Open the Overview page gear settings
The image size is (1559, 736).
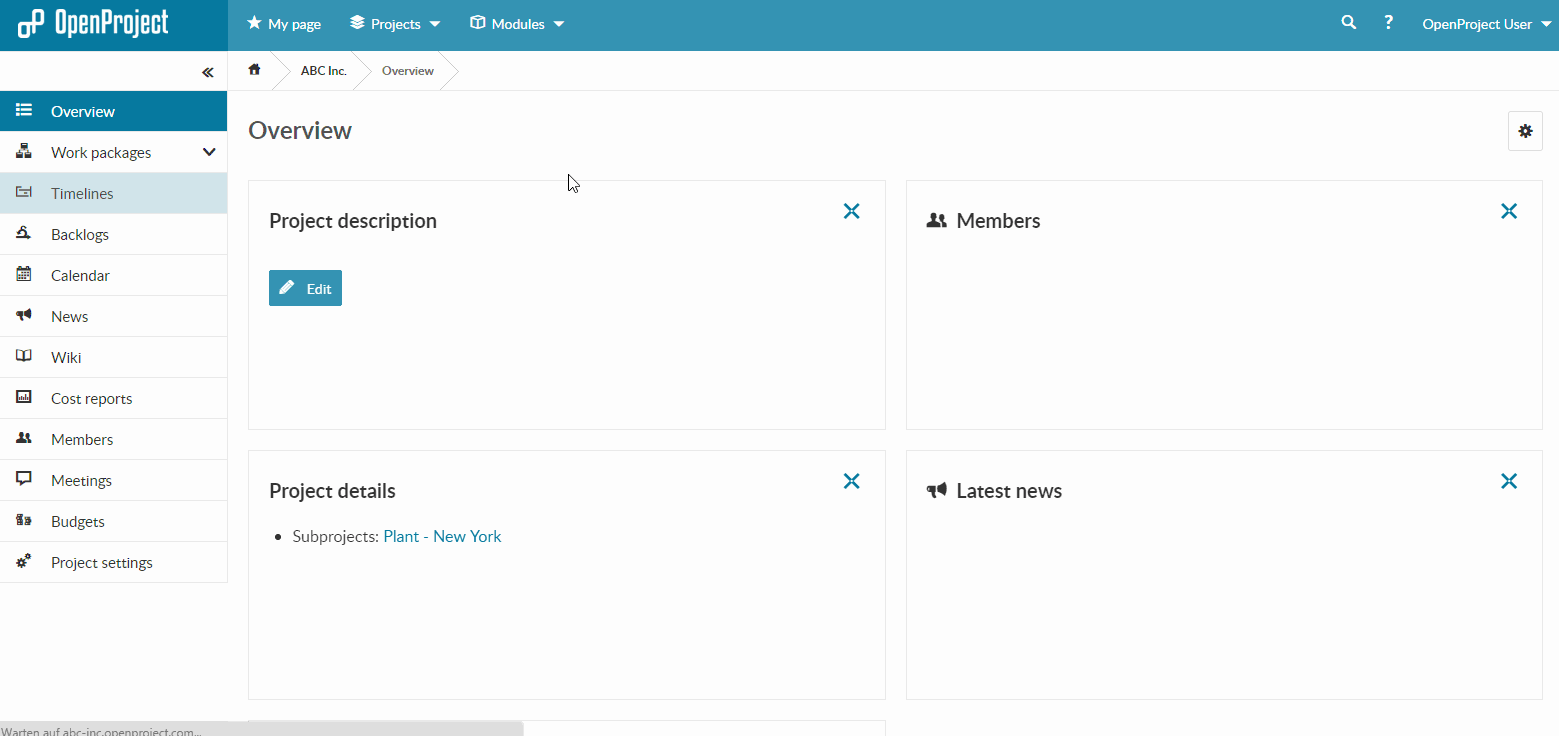pyautogui.click(x=1524, y=131)
